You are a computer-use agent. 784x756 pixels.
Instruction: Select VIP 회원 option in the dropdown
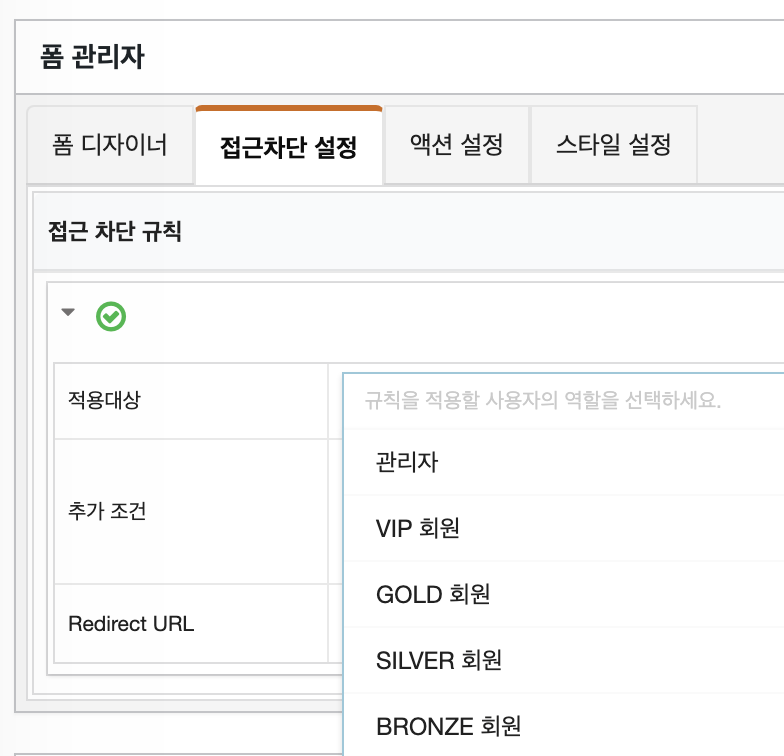tap(564, 528)
